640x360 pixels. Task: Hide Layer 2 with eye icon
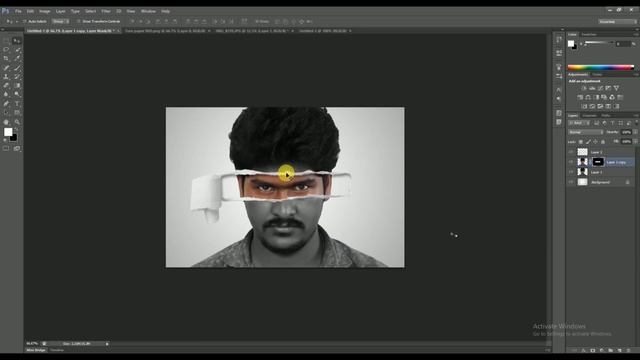[571, 152]
